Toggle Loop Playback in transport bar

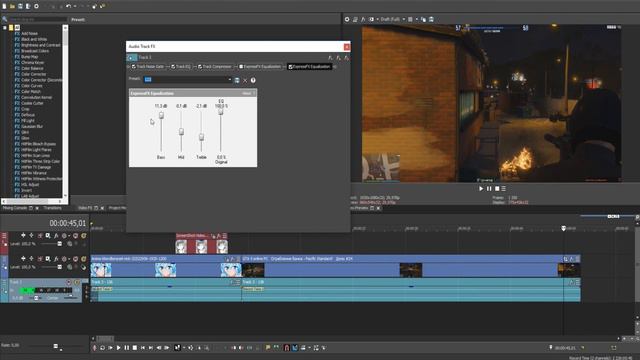click(x=102, y=348)
